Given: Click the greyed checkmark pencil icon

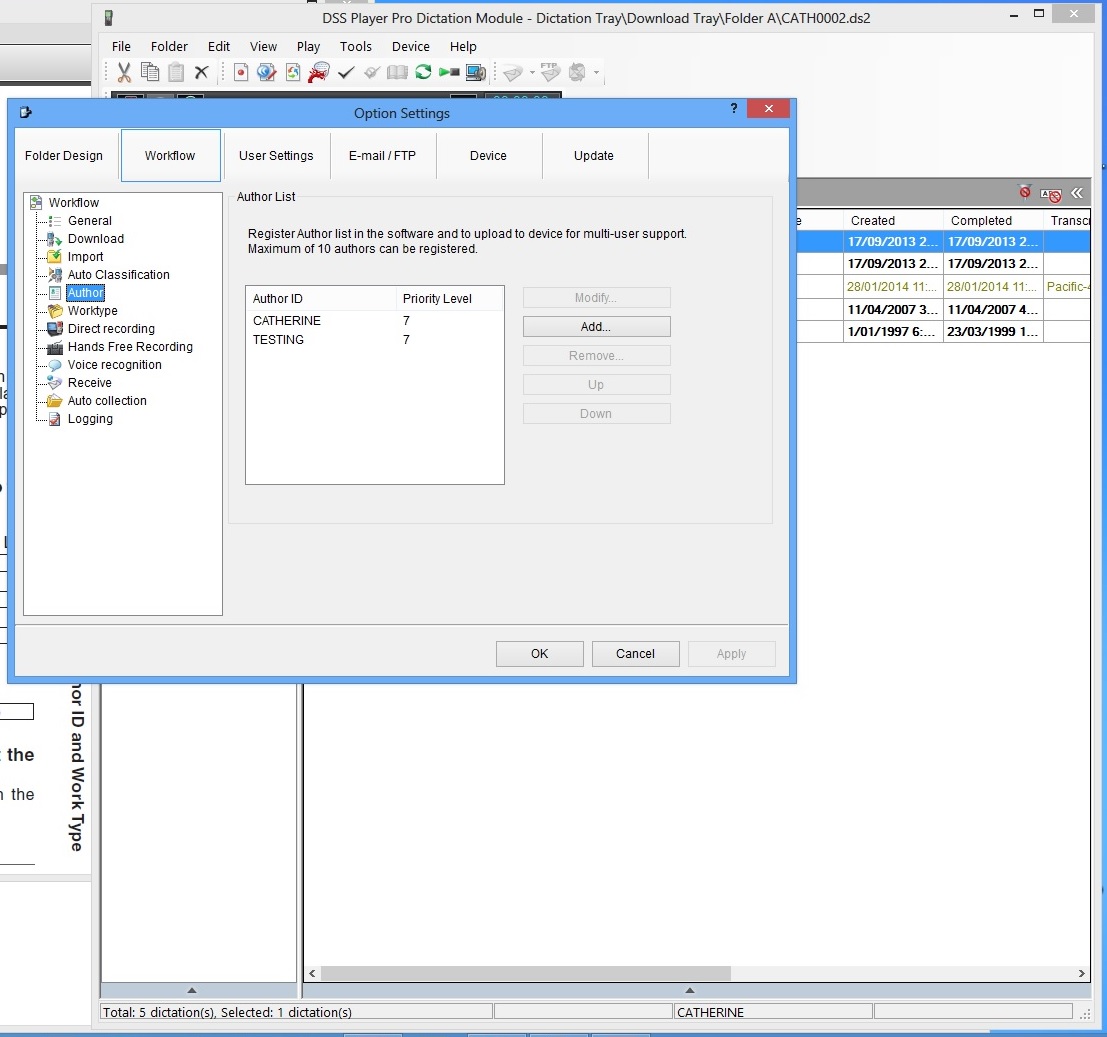Looking at the screenshot, I should [x=371, y=72].
